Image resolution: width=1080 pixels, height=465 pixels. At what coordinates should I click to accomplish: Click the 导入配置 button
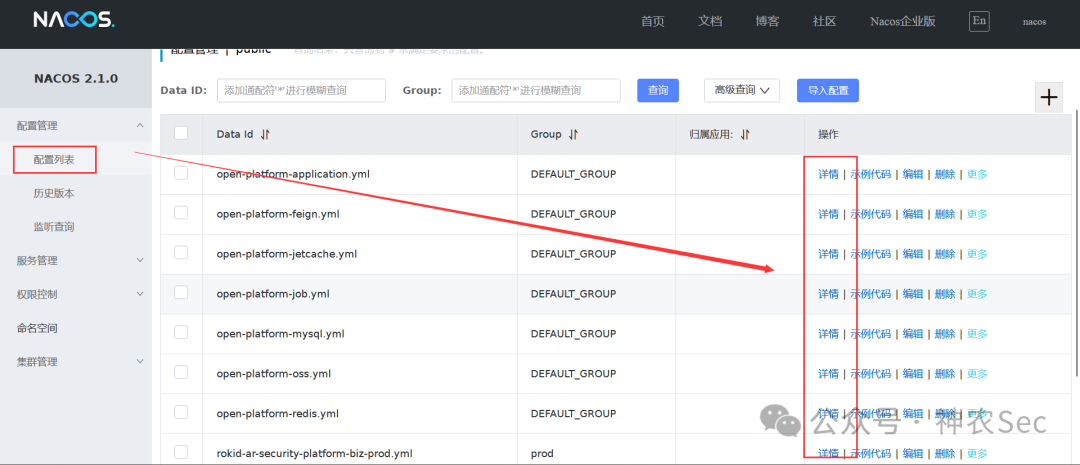point(828,90)
